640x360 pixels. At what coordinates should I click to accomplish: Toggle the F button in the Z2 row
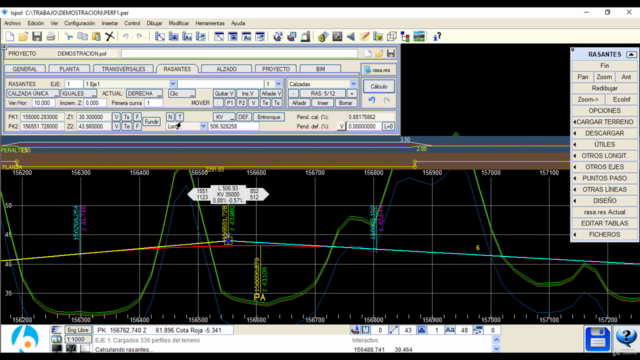(x=137, y=127)
